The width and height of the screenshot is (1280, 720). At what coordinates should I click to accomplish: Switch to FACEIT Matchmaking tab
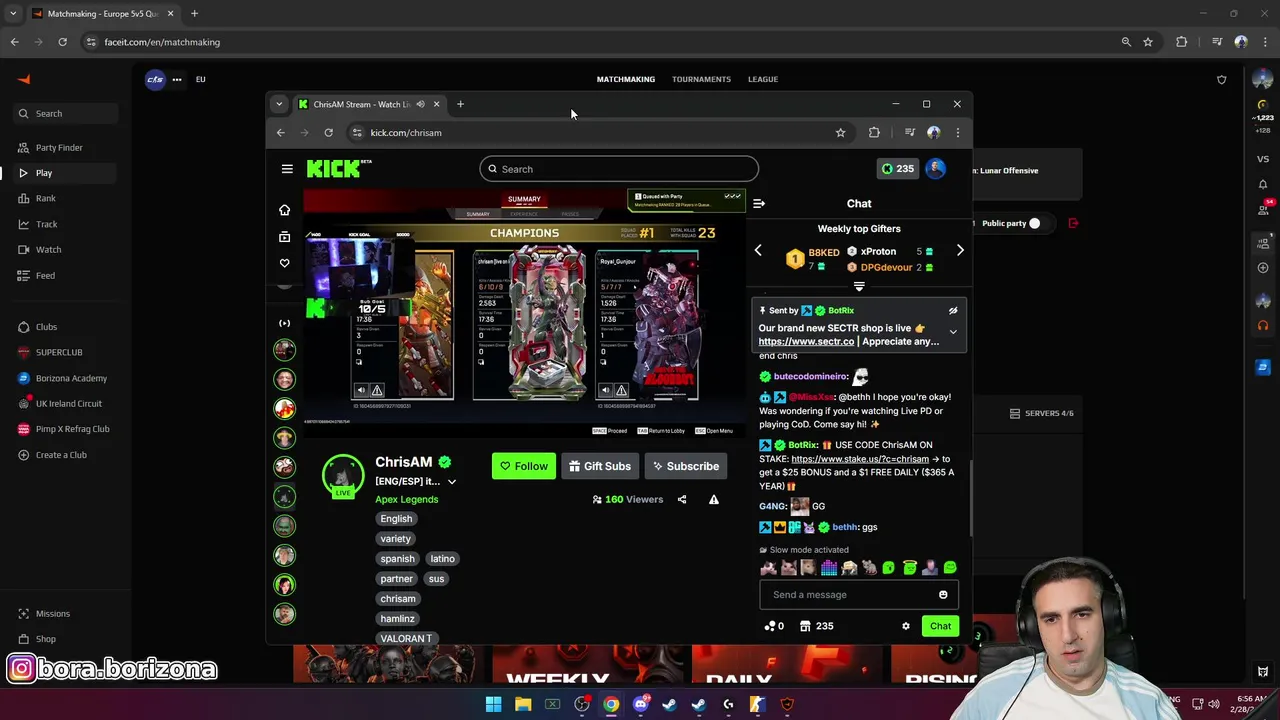[626, 79]
